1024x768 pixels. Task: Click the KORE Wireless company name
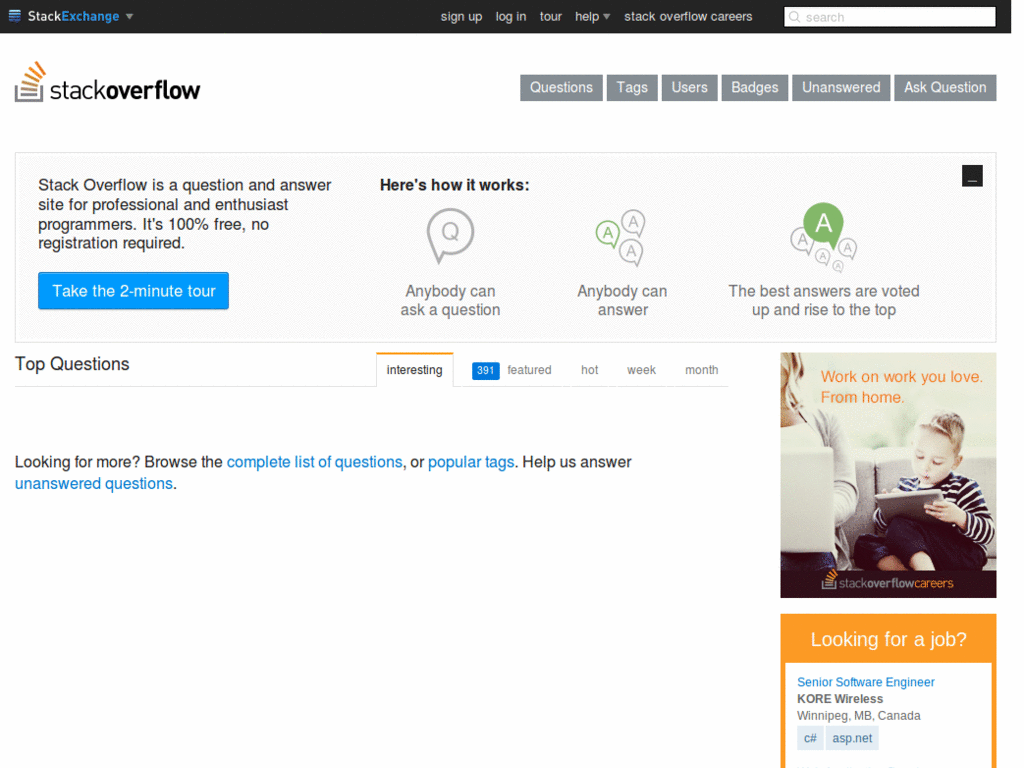(x=840, y=699)
